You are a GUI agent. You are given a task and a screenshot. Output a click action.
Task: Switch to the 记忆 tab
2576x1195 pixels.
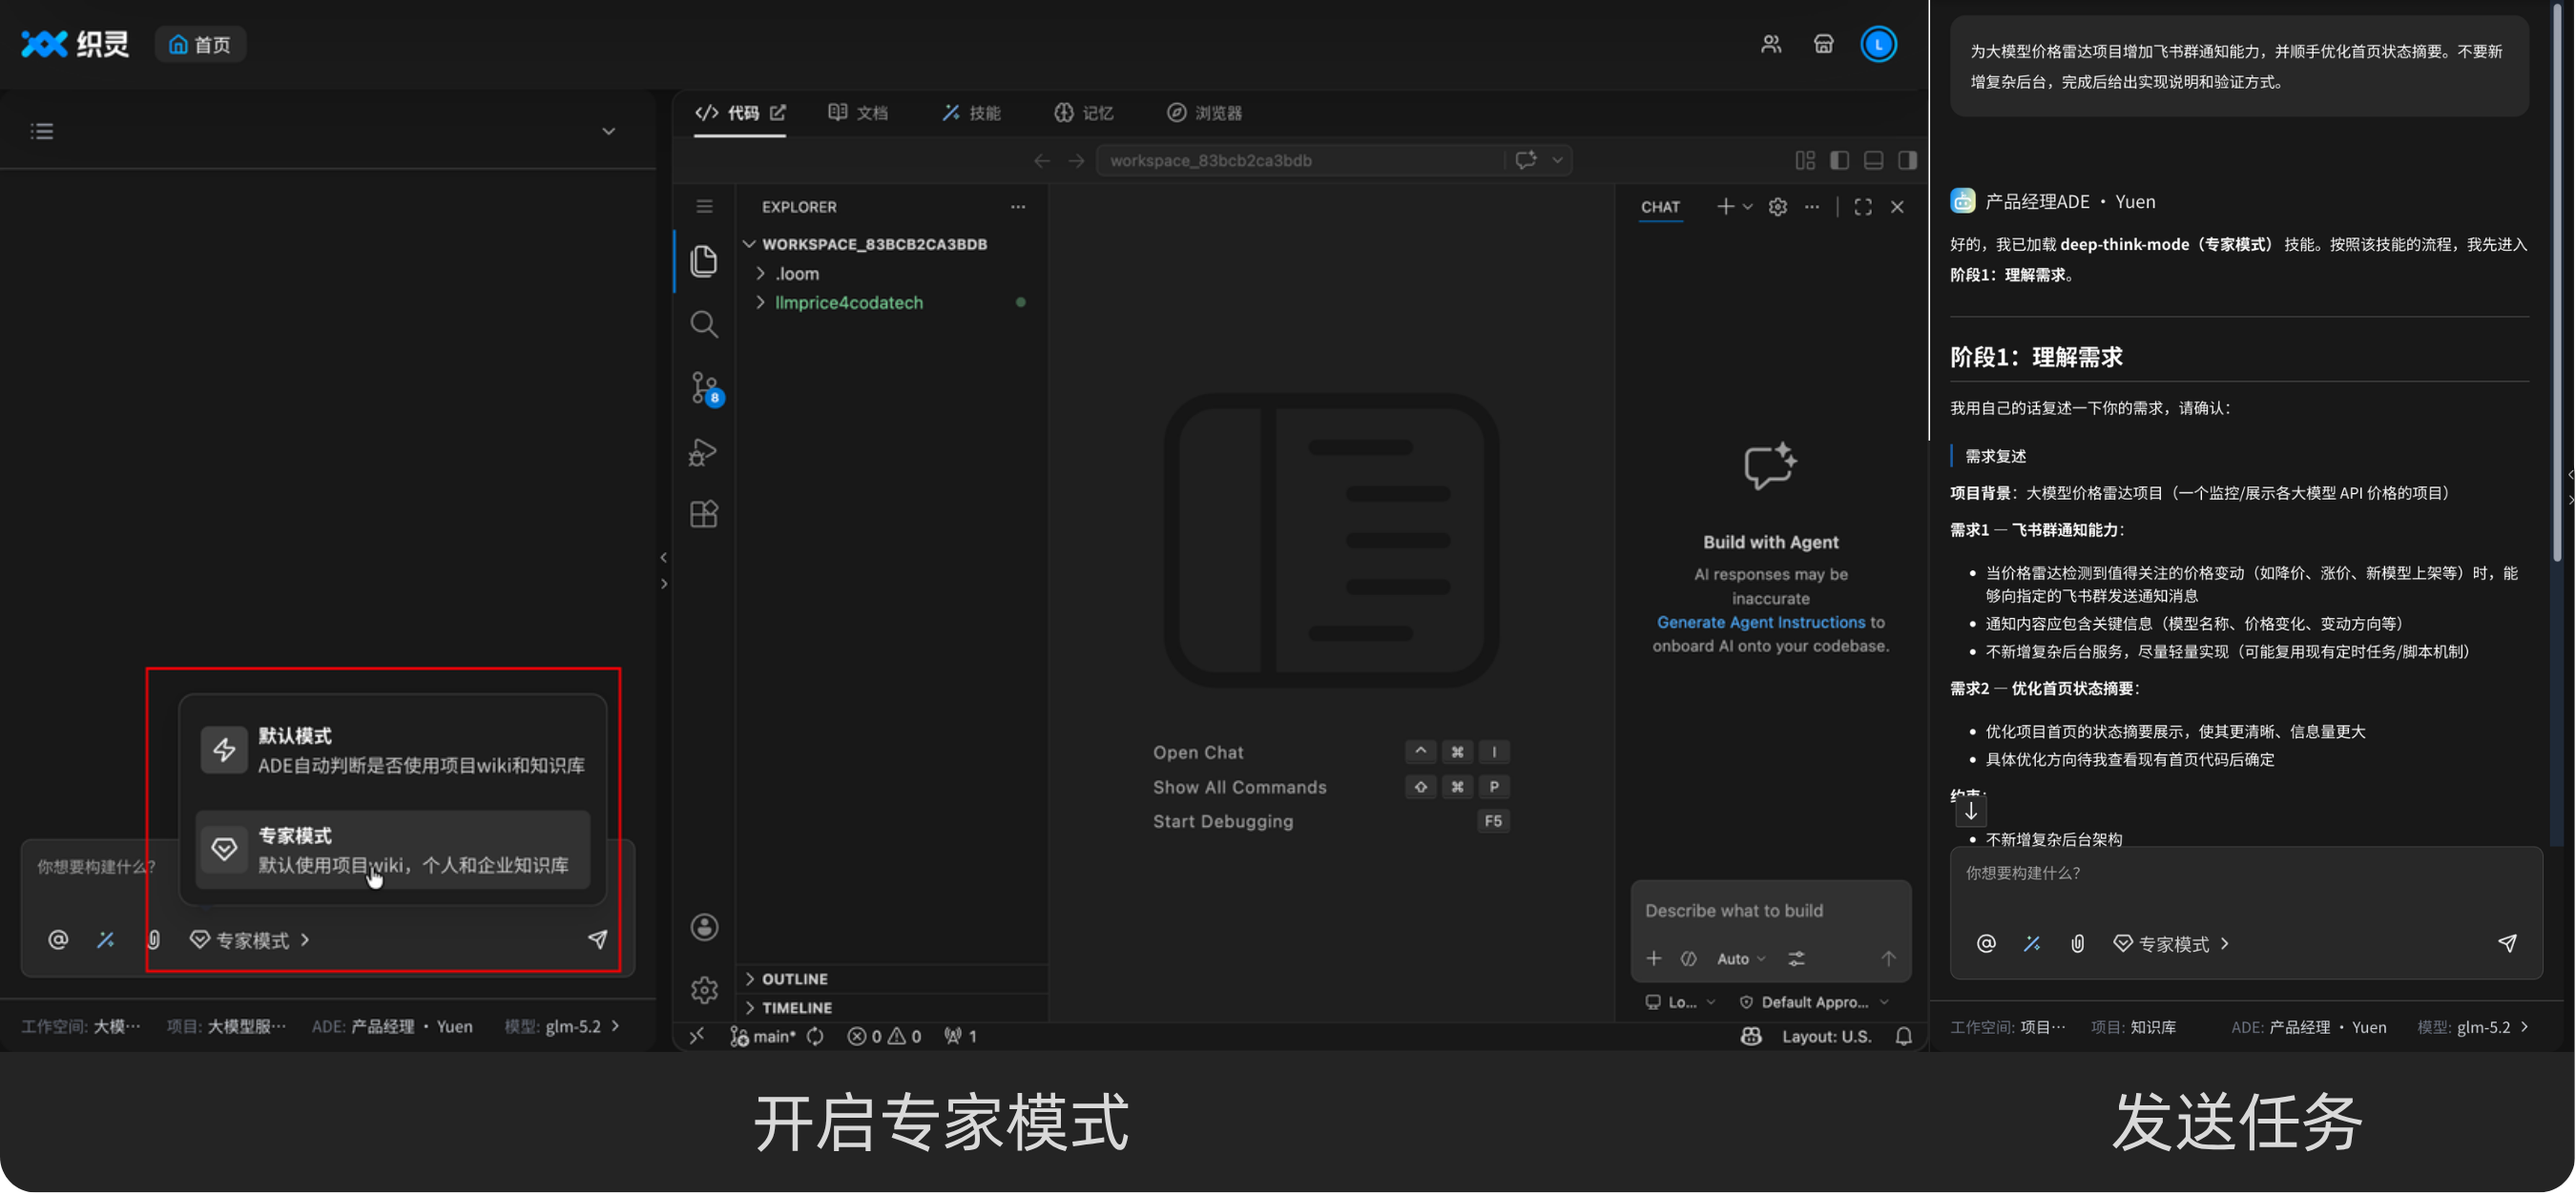coord(1084,113)
